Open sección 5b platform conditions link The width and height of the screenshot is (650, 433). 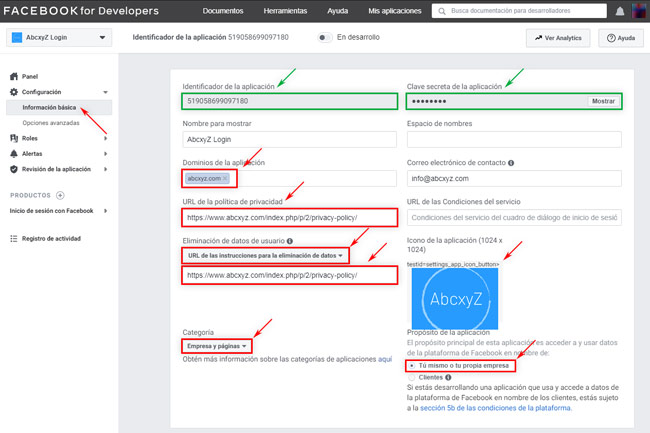point(495,408)
